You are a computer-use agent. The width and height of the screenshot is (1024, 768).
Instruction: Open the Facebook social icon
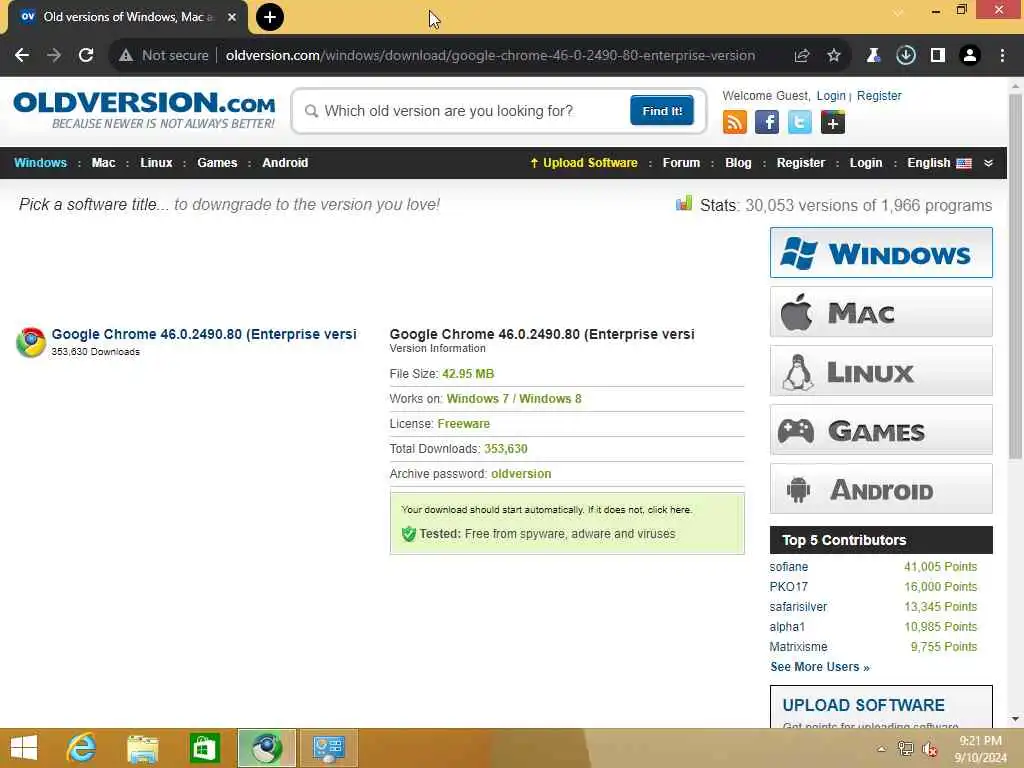[767, 122]
